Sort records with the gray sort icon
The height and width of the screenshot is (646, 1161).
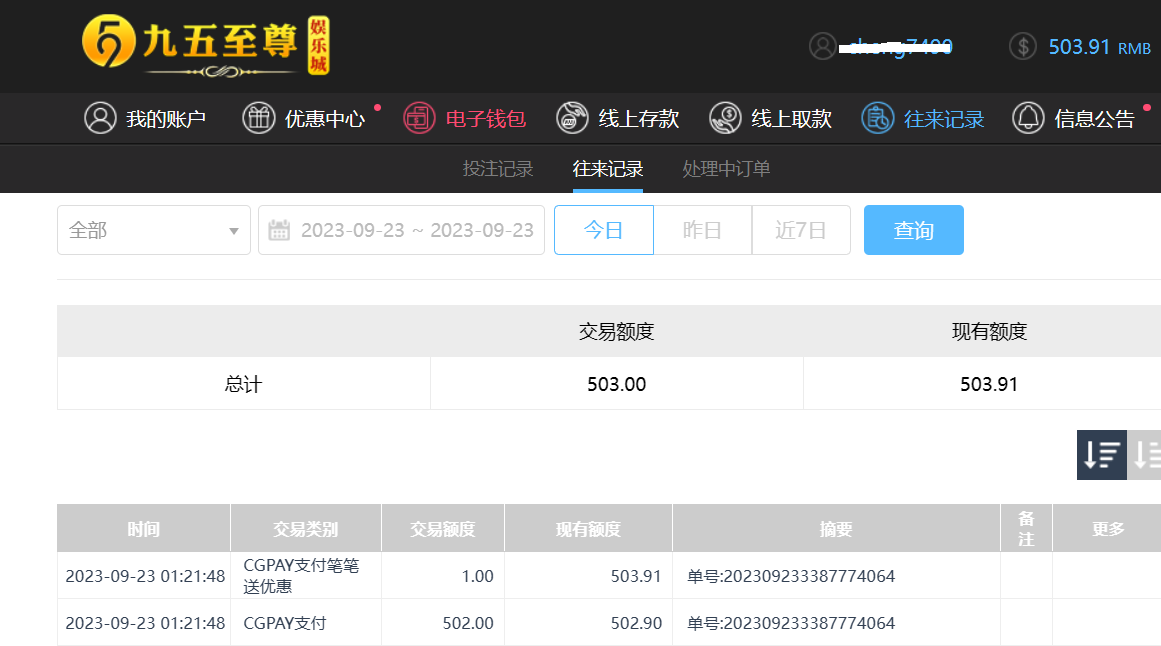1145,455
